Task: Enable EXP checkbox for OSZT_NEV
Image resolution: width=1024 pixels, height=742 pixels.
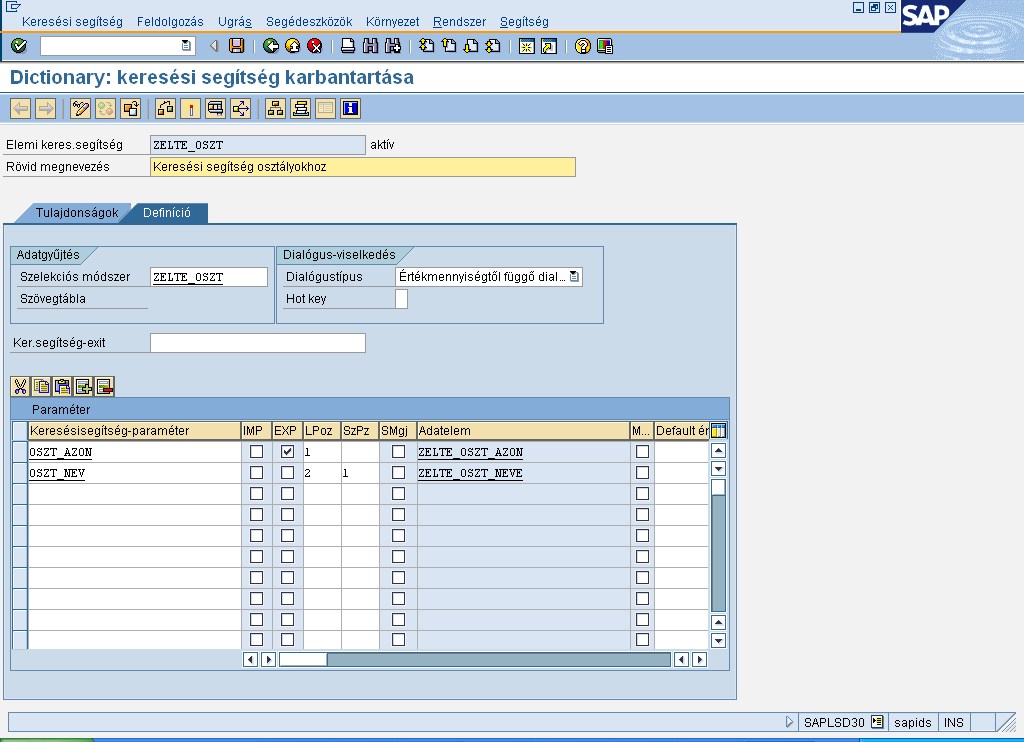Action: point(287,472)
